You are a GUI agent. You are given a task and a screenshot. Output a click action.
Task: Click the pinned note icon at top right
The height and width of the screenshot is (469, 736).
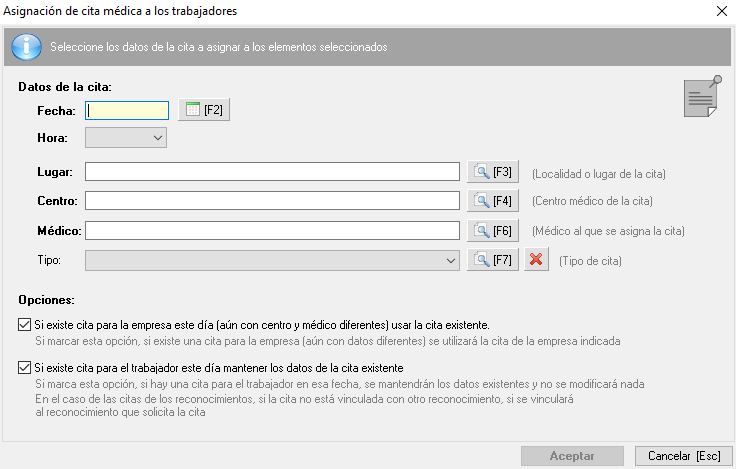click(x=702, y=96)
